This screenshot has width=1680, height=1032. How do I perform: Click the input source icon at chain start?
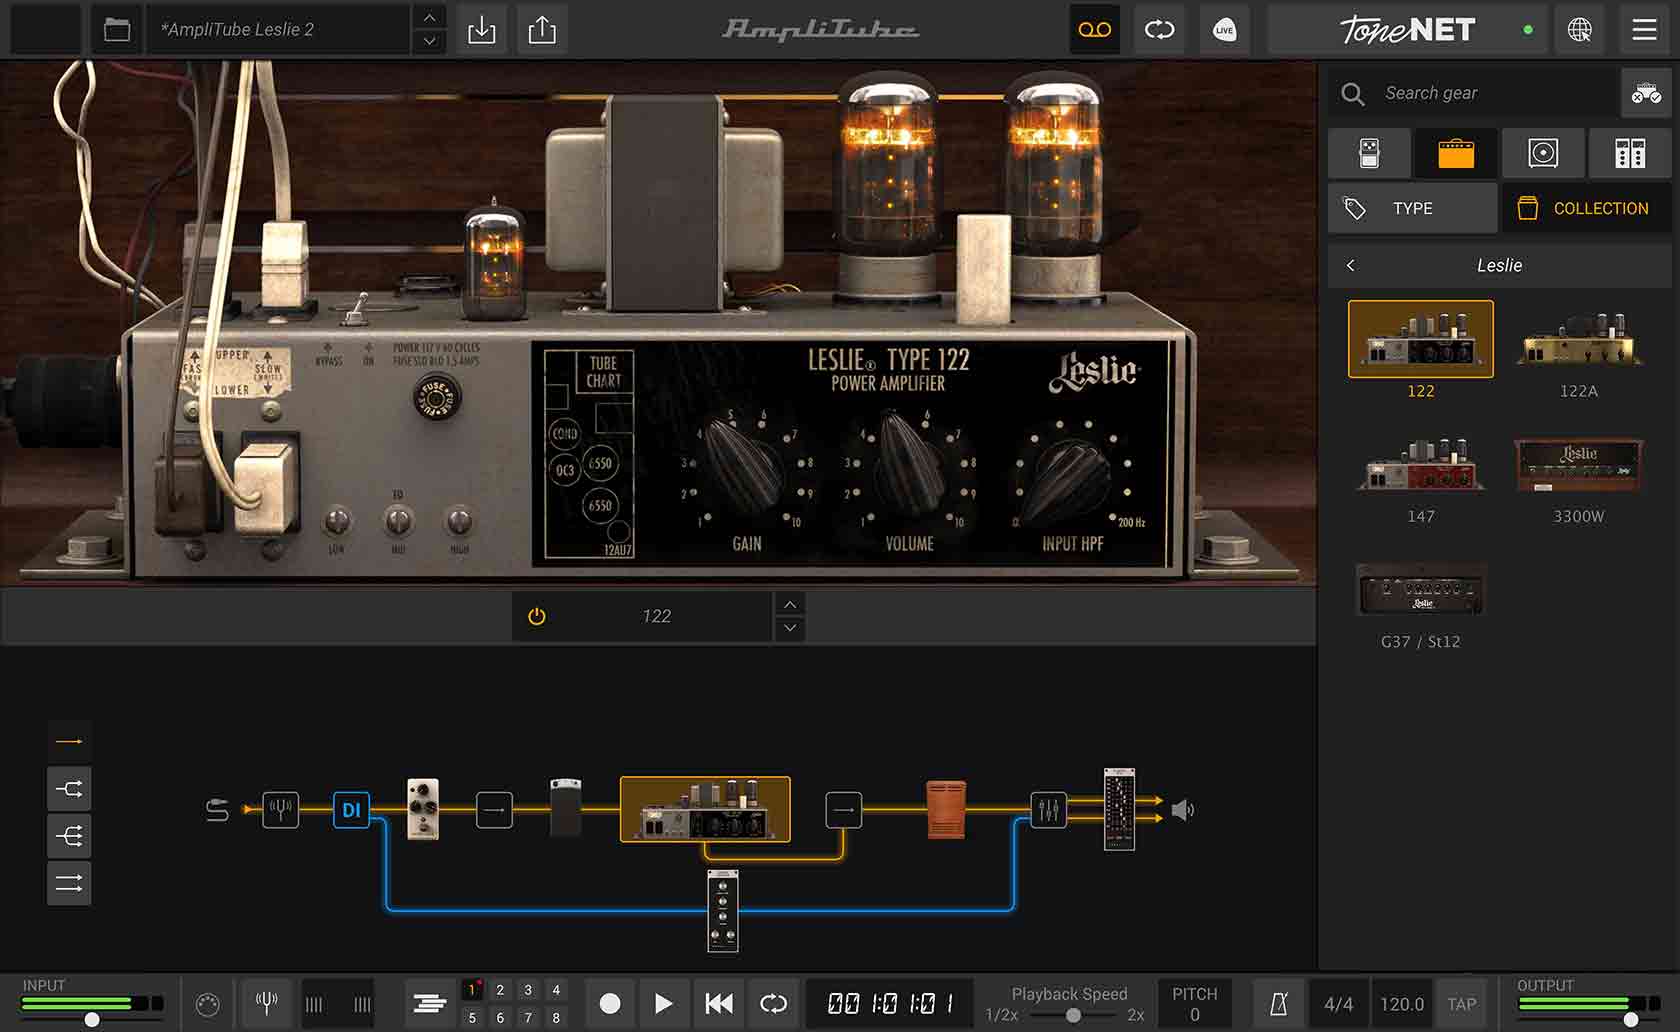coord(217,809)
